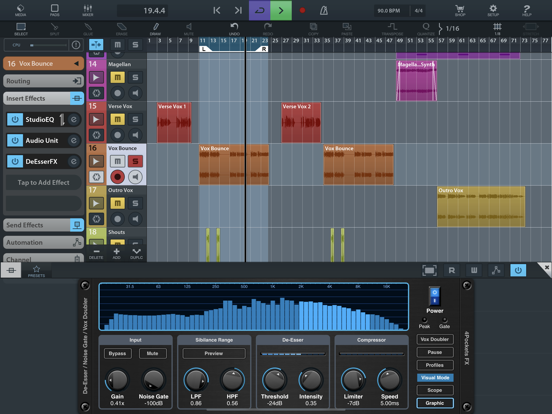552x414 pixels.
Task: Open the DeEsserFX editor with its e button
Action: click(74, 161)
